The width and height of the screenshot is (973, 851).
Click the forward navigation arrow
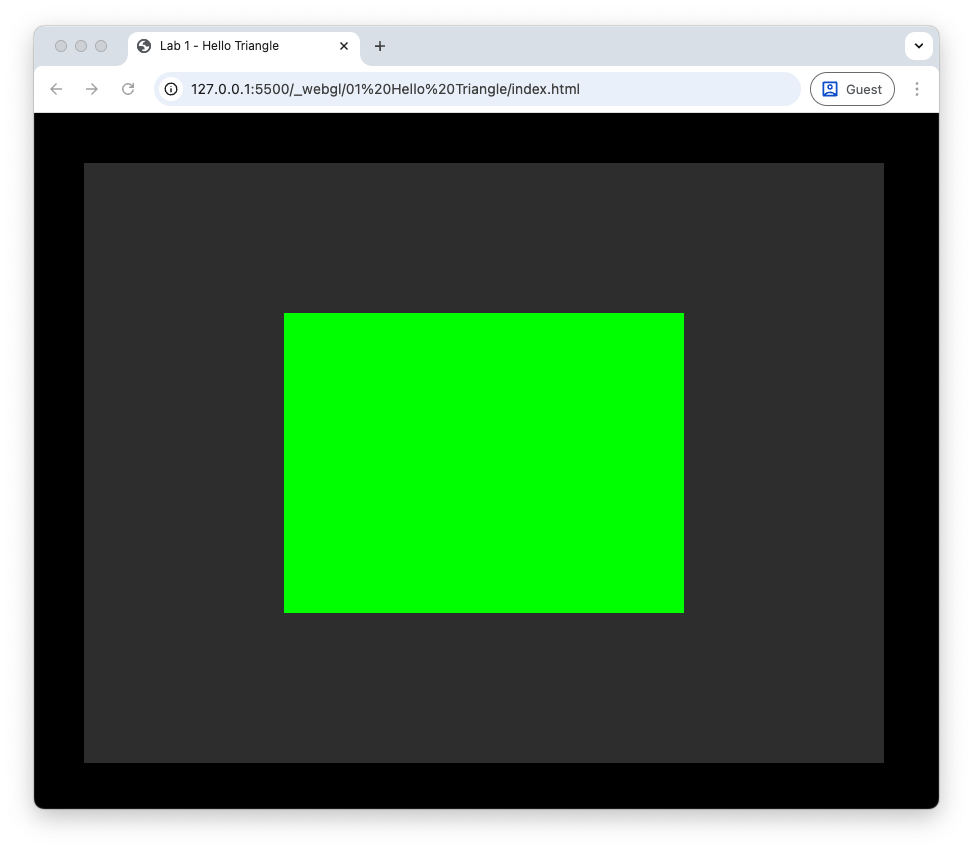[x=92, y=89]
